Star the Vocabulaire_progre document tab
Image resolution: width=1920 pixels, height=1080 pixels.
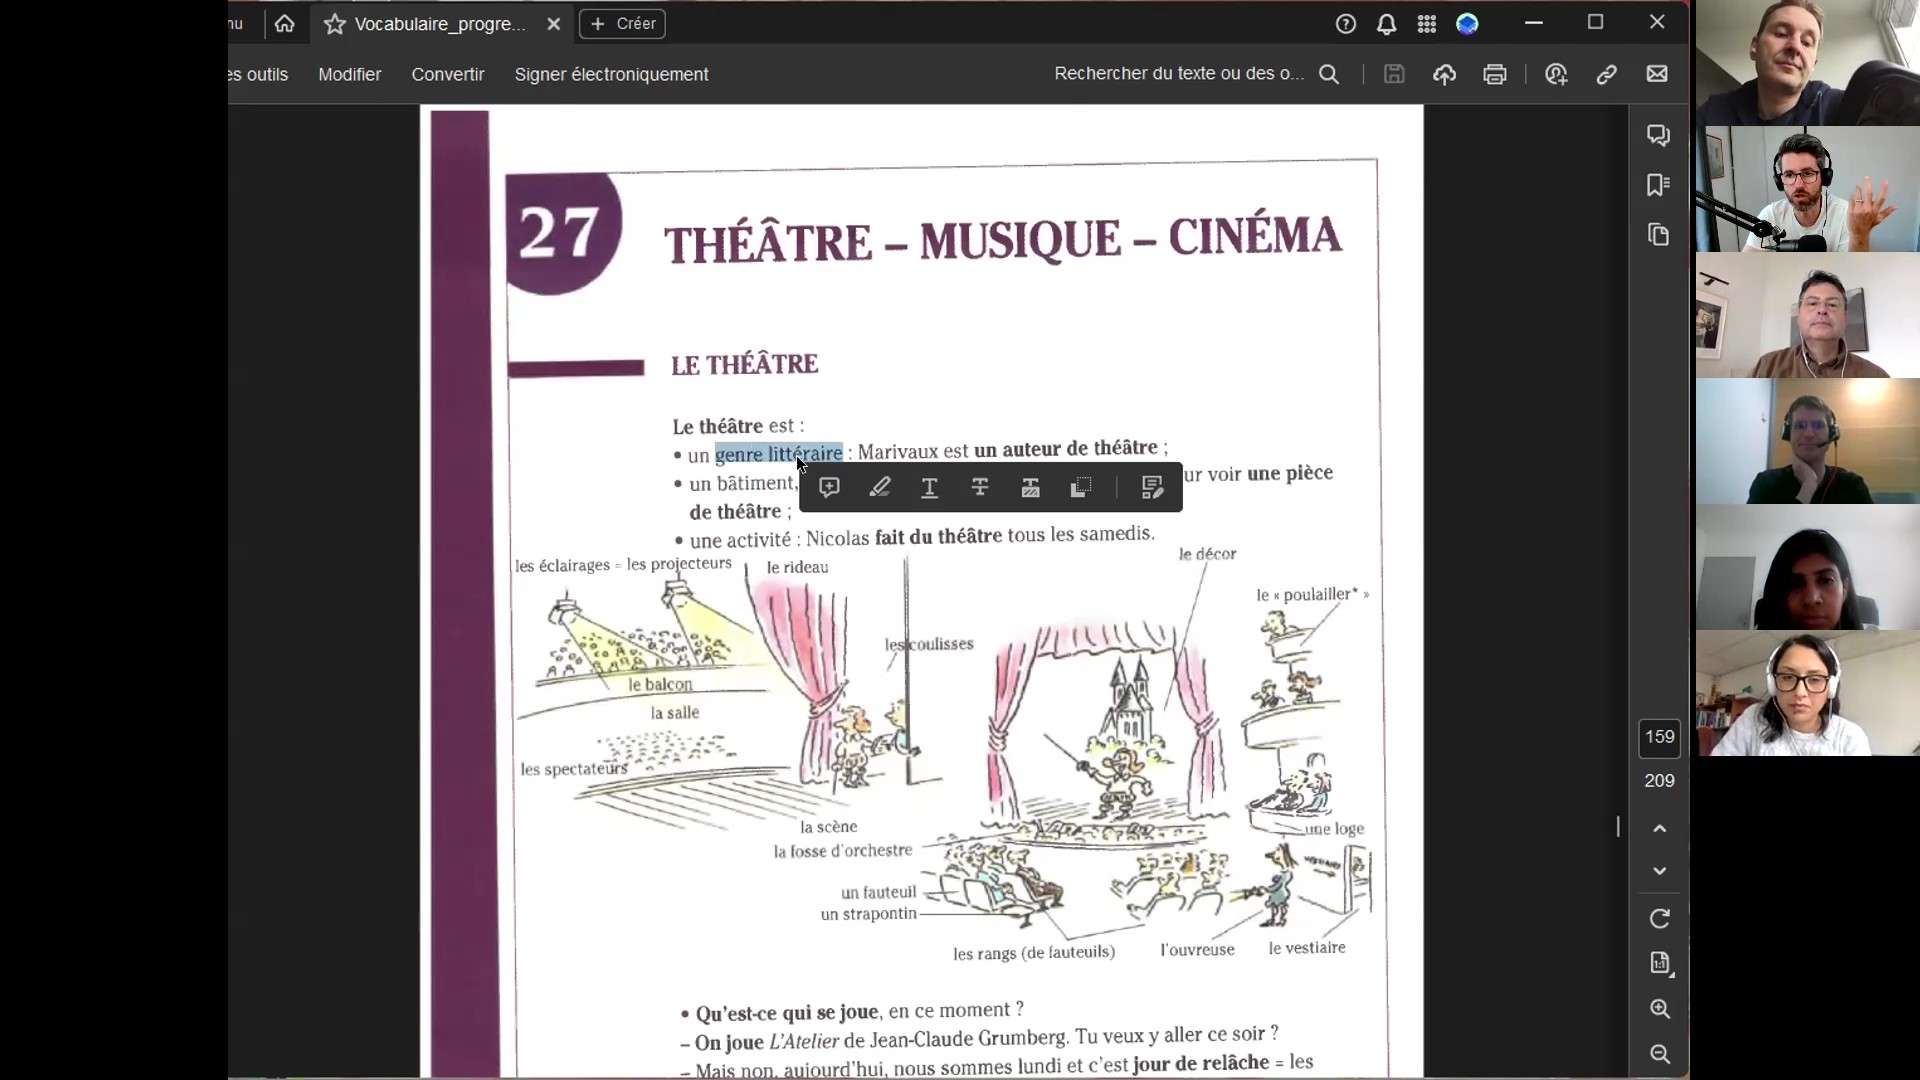tap(335, 24)
